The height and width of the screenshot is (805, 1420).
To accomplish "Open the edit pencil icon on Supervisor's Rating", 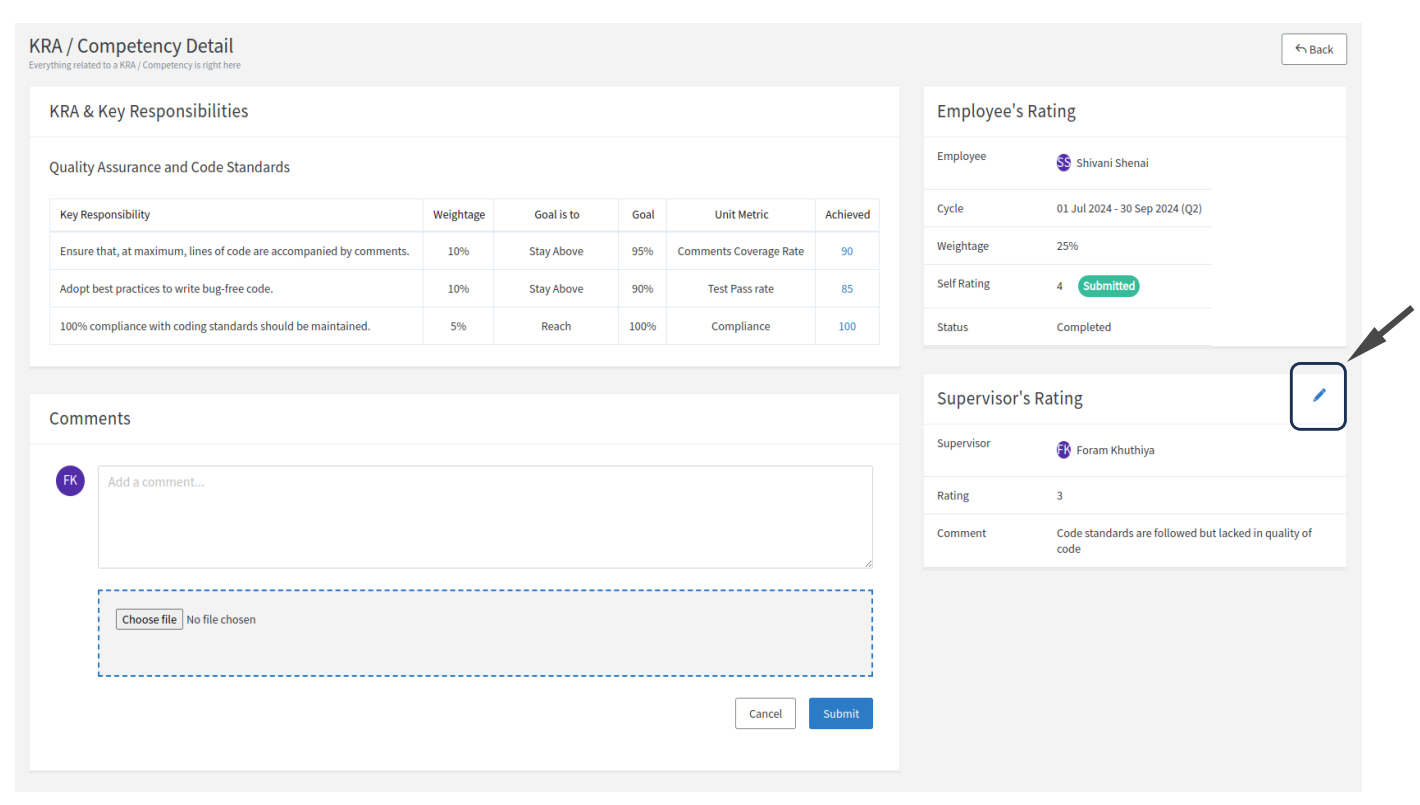I will pos(1318,396).
